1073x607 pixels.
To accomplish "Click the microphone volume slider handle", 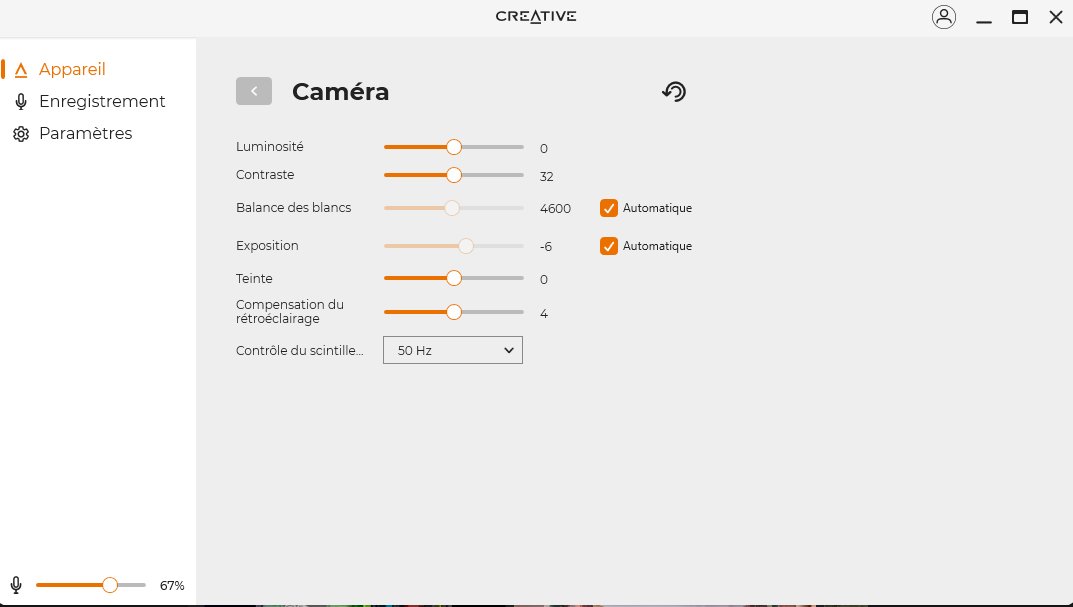I will [x=110, y=585].
